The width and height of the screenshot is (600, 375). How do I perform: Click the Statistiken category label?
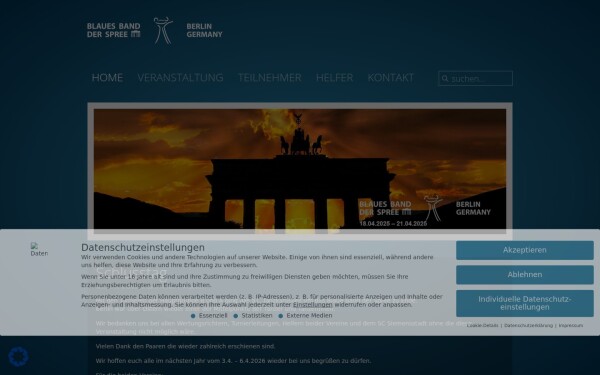[257, 316]
